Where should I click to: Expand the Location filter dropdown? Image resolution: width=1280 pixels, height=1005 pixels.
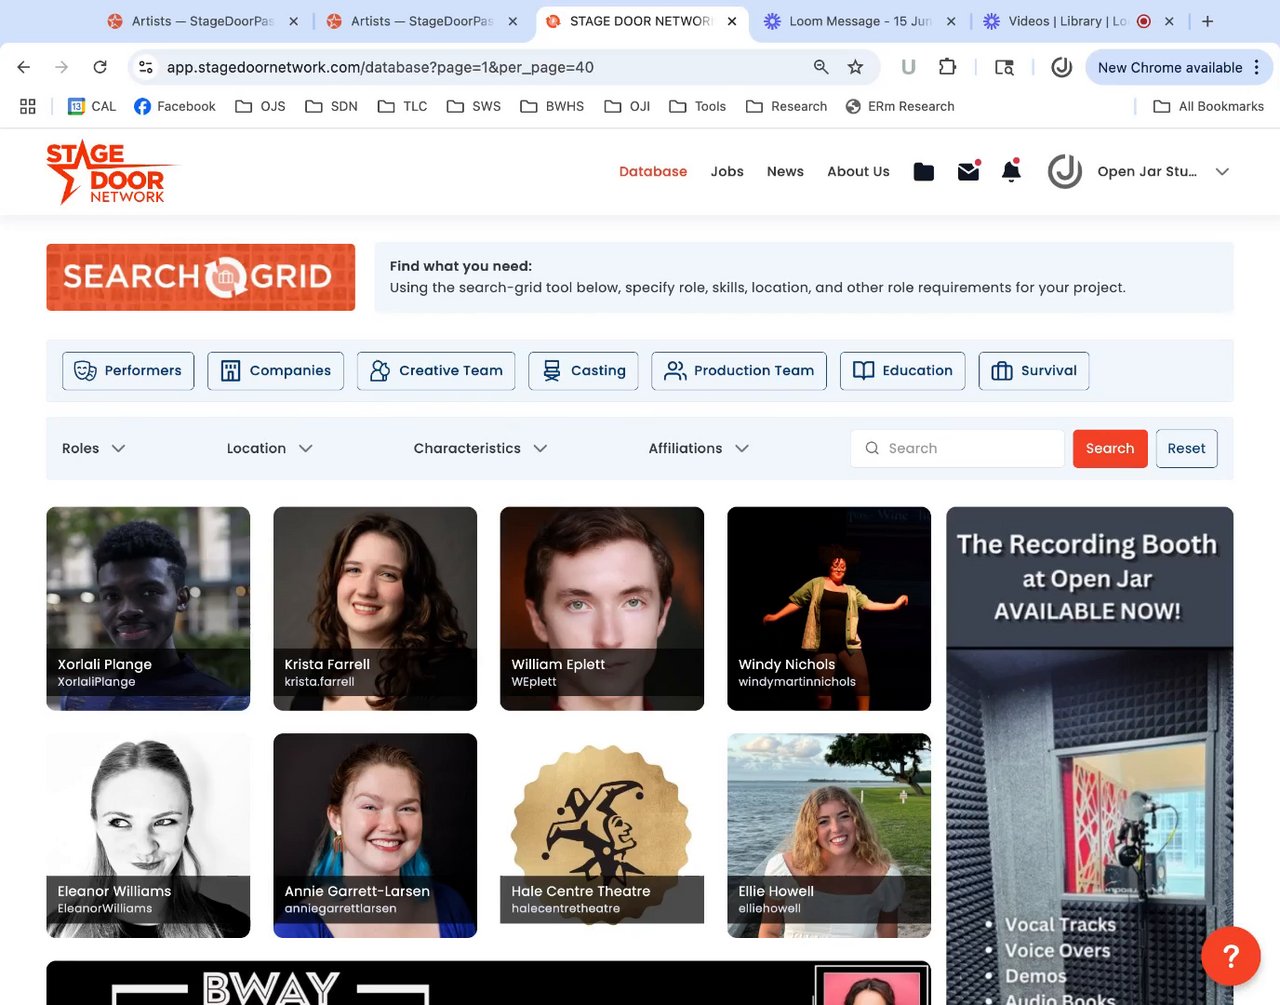tap(270, 448)
